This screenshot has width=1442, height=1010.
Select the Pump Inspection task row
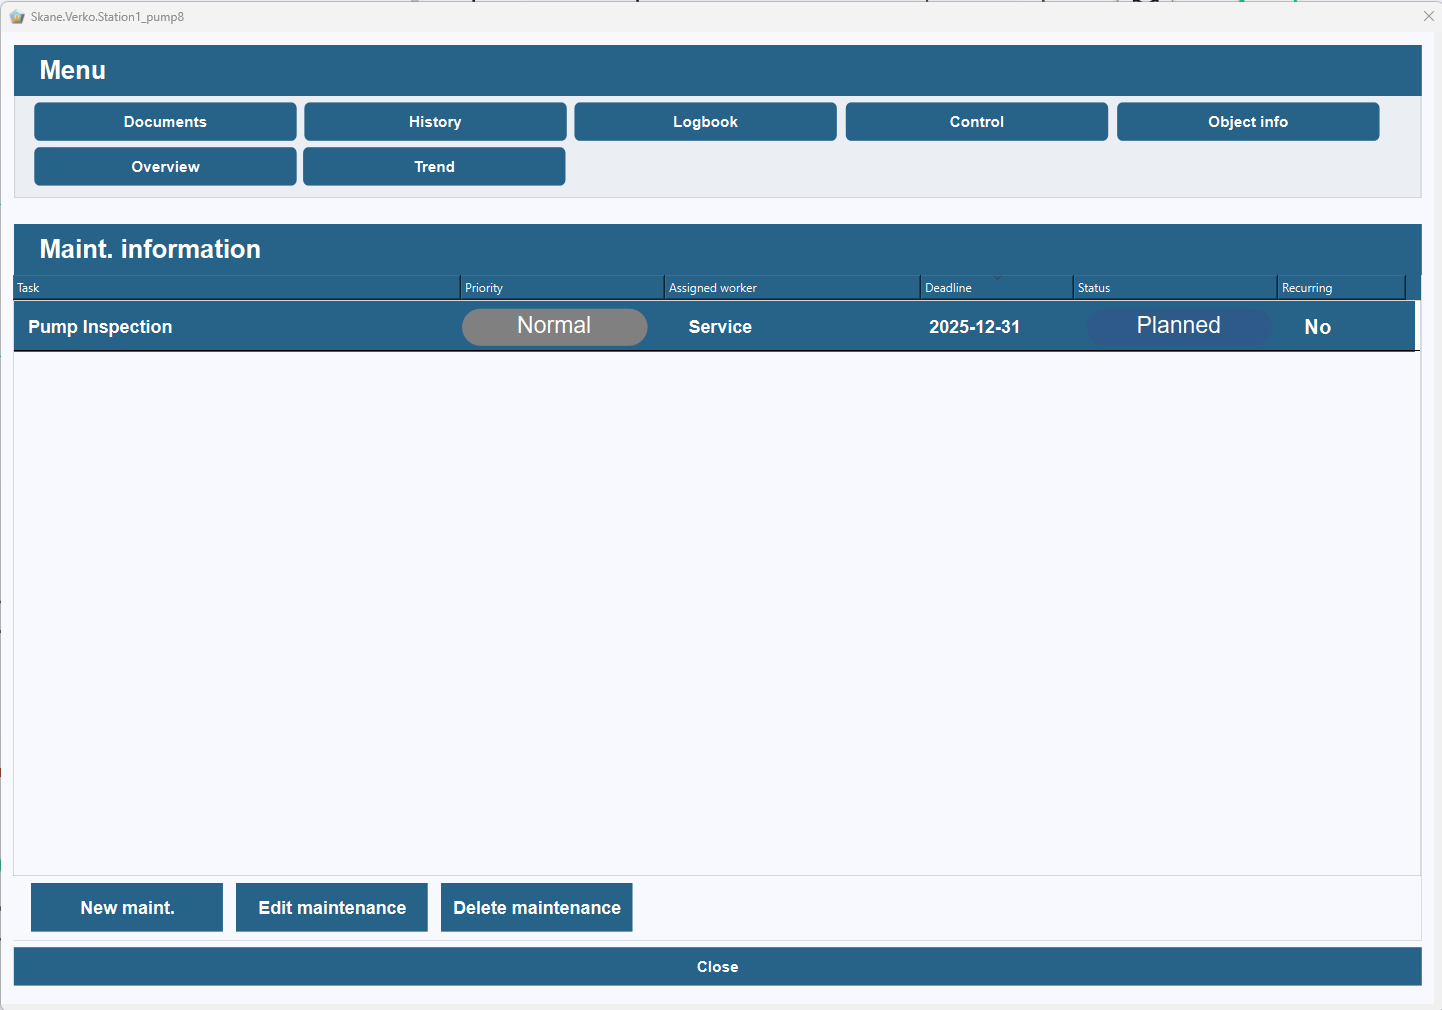tap(715, 327)
